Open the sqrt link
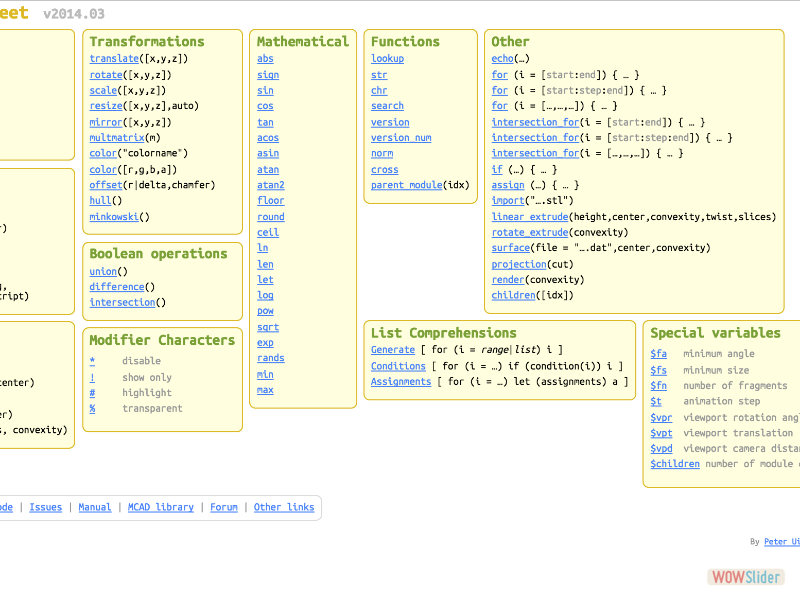 268,327
